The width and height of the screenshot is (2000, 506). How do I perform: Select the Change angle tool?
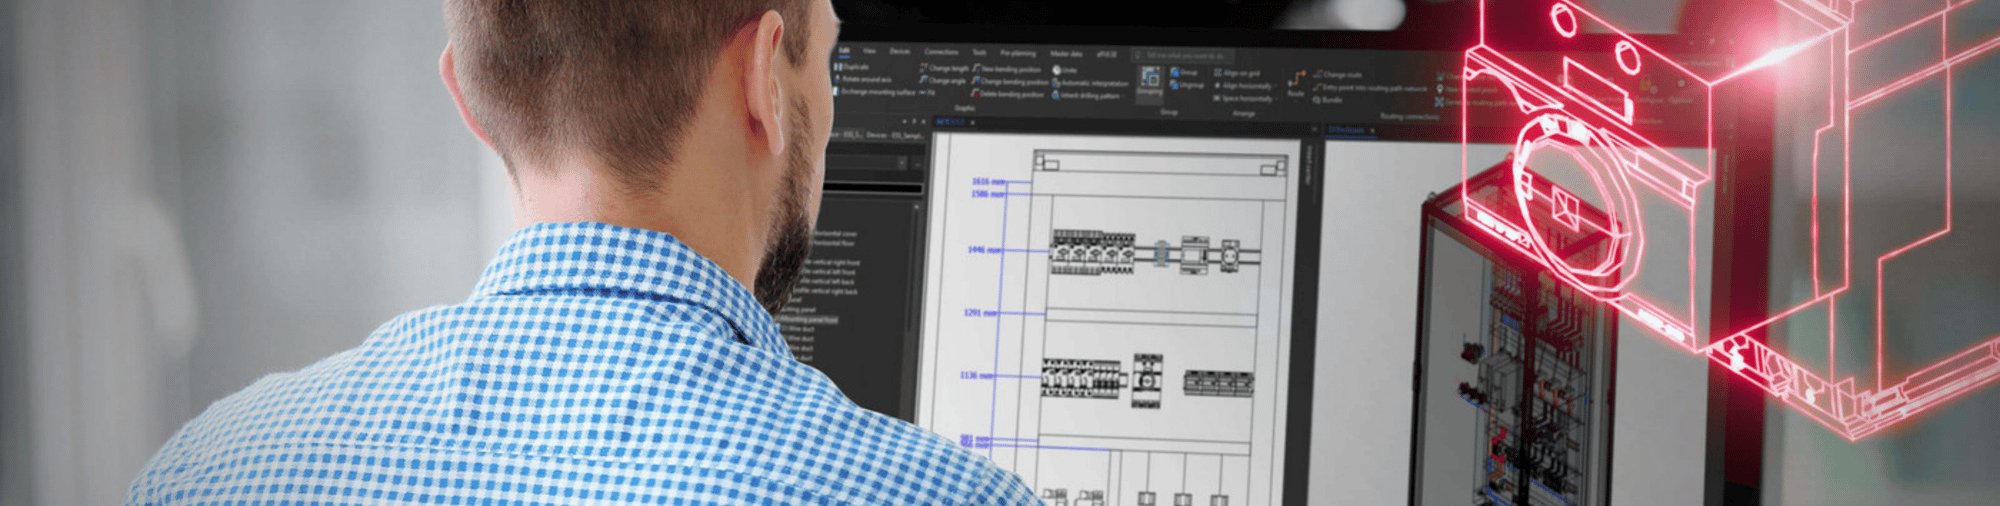point(942,80)
